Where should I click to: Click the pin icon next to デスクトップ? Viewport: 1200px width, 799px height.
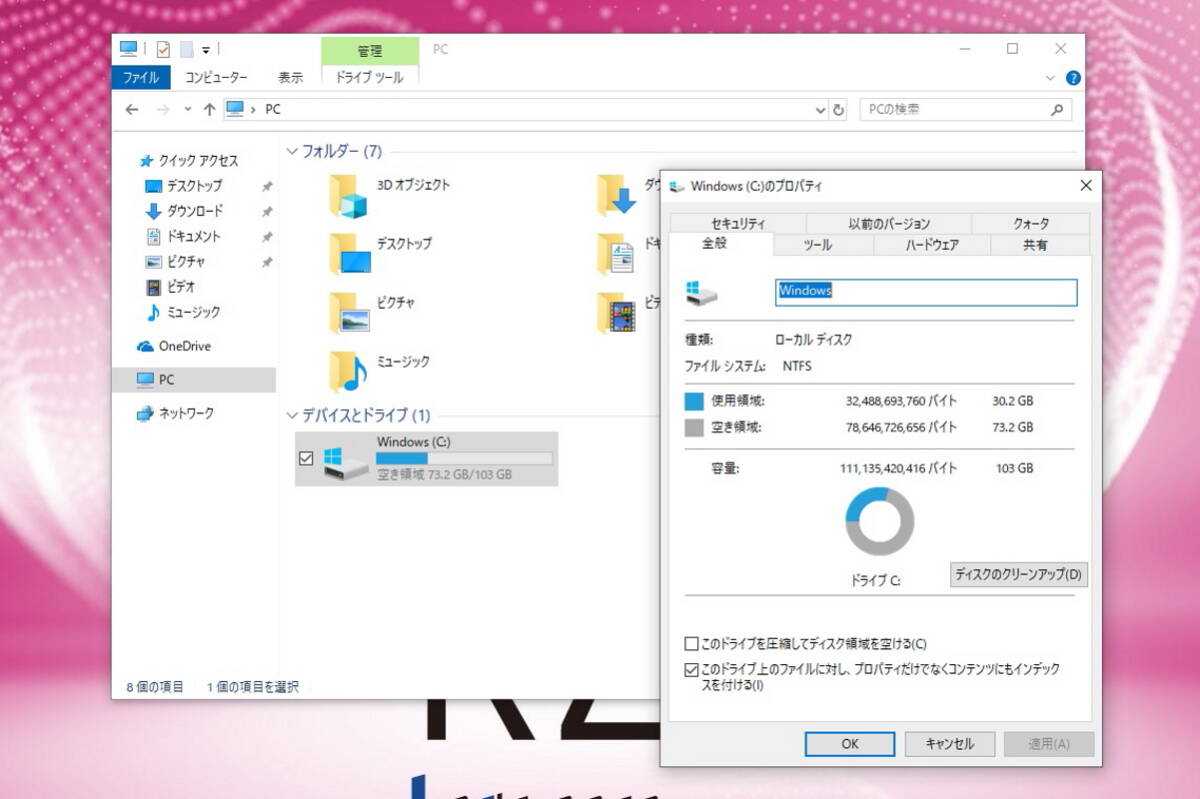click(x=267, y=186)
